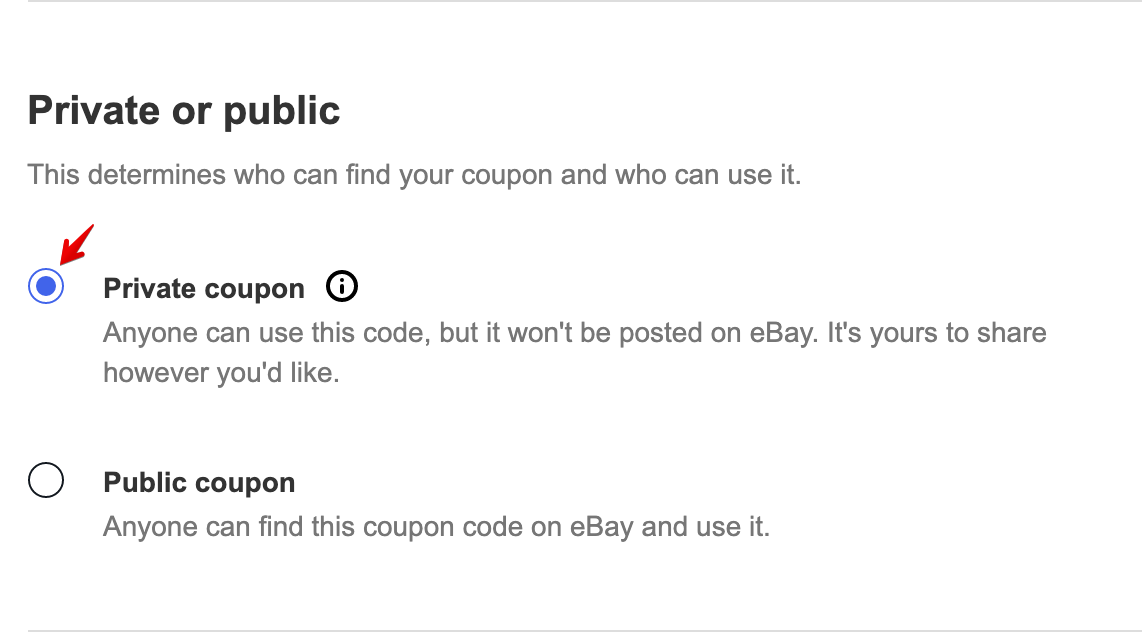This screenshot has height=632, width=1142.
Task: Click the red arrow annotation
Action: (76, 245)
